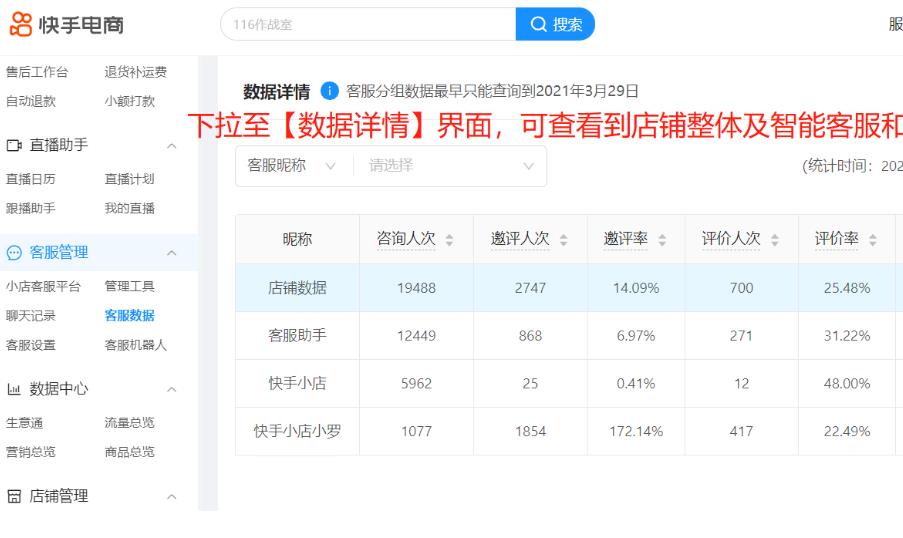The width and height of the screenshot is (903, 538).
Task: Open 生意通 in sidebar
Action: (24, 423)
